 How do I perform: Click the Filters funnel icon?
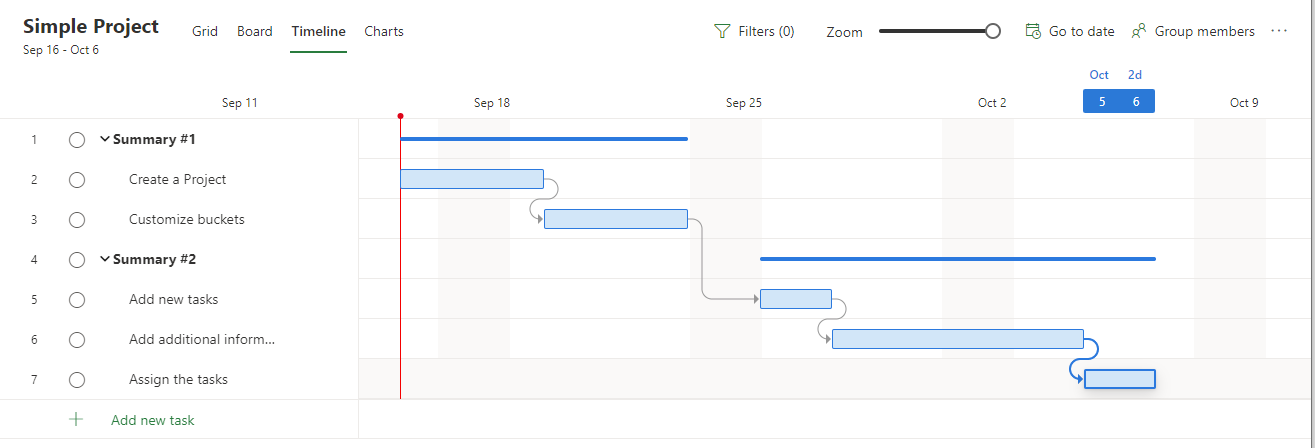pyautogui.click(x=722, y=31)
